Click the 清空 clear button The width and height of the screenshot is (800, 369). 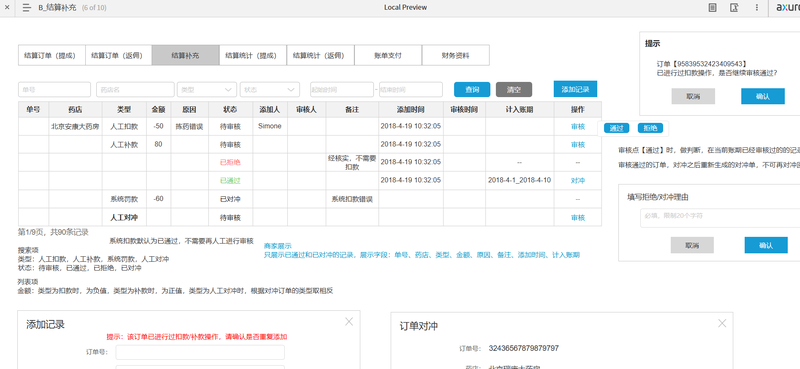514,90
